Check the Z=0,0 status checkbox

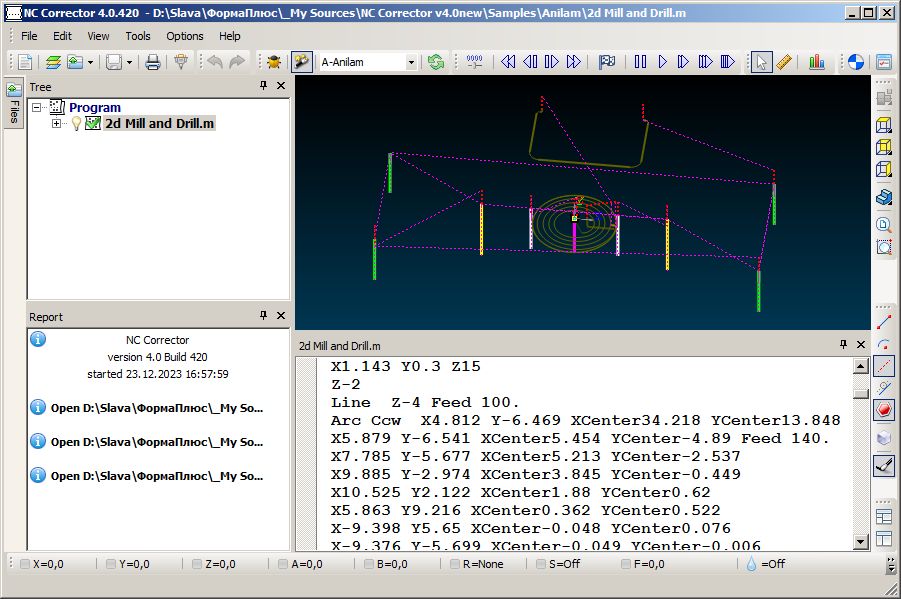197,564
